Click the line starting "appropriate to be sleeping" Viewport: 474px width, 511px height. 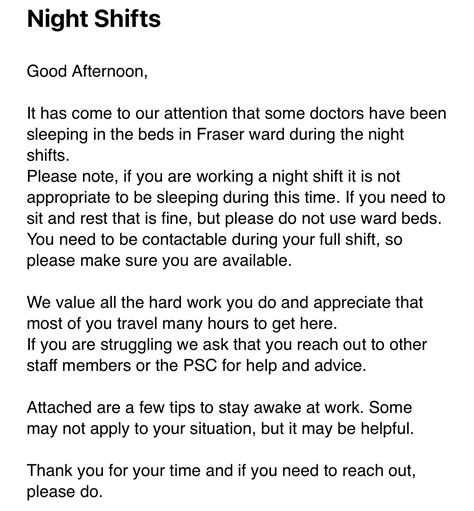(236, 197)
